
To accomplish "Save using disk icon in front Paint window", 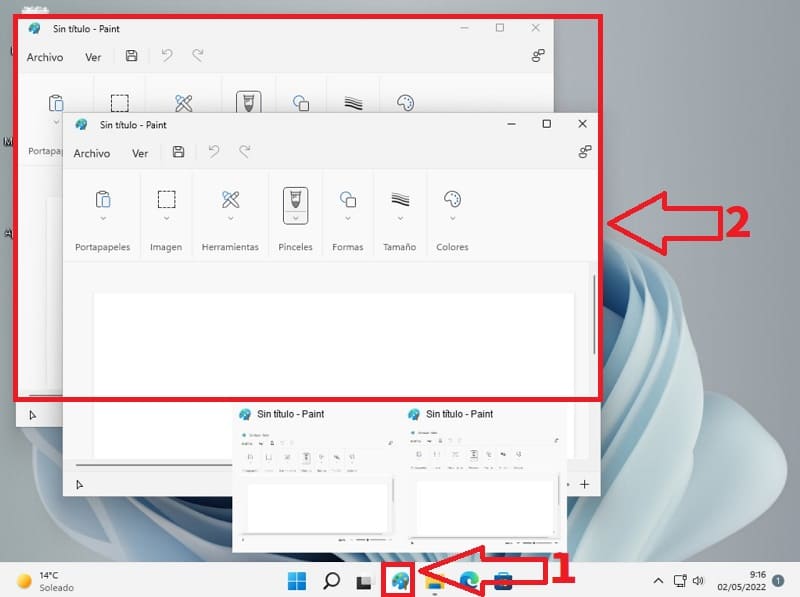I will click(178, 152).
